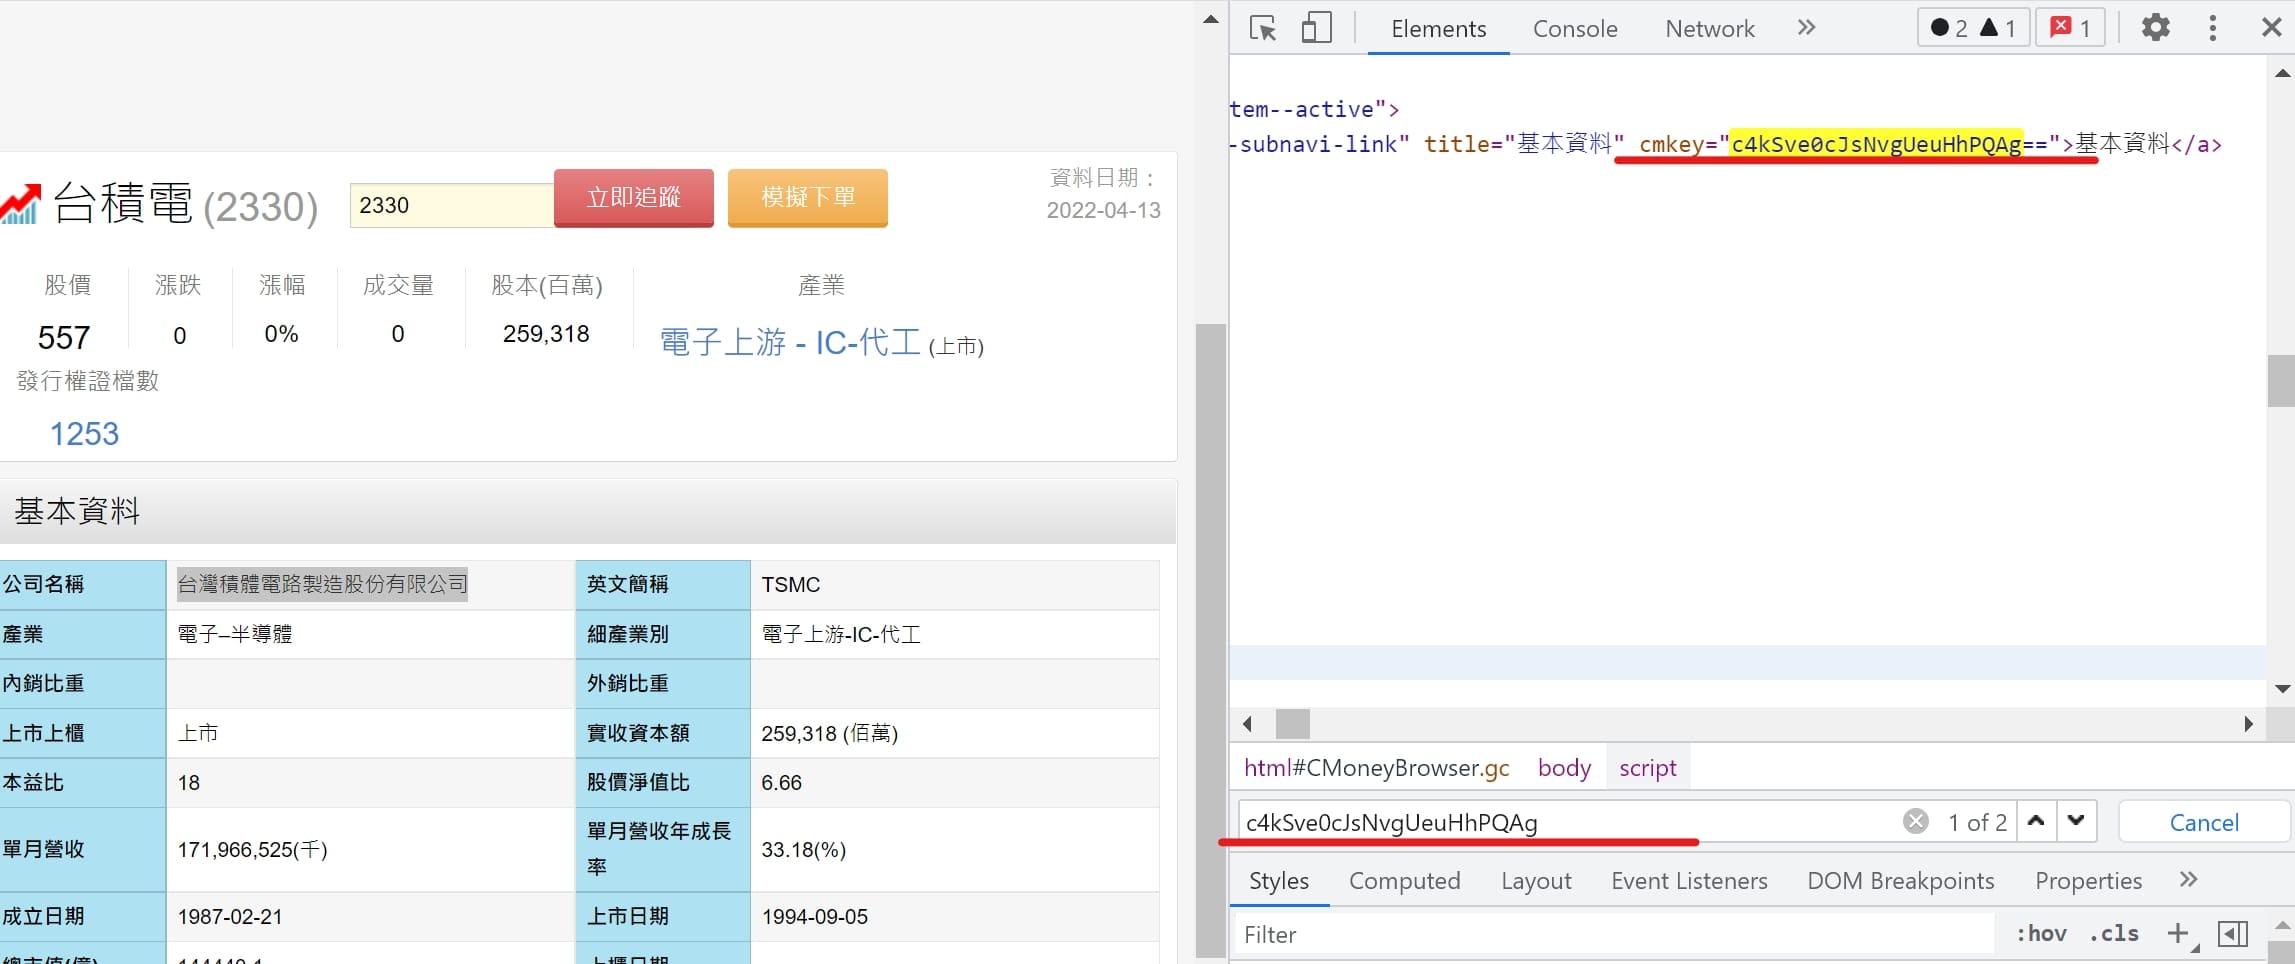This screenshot has height=964, width=2295.
Task: Click the stock code input with 2330
Action: pos(452,205)
